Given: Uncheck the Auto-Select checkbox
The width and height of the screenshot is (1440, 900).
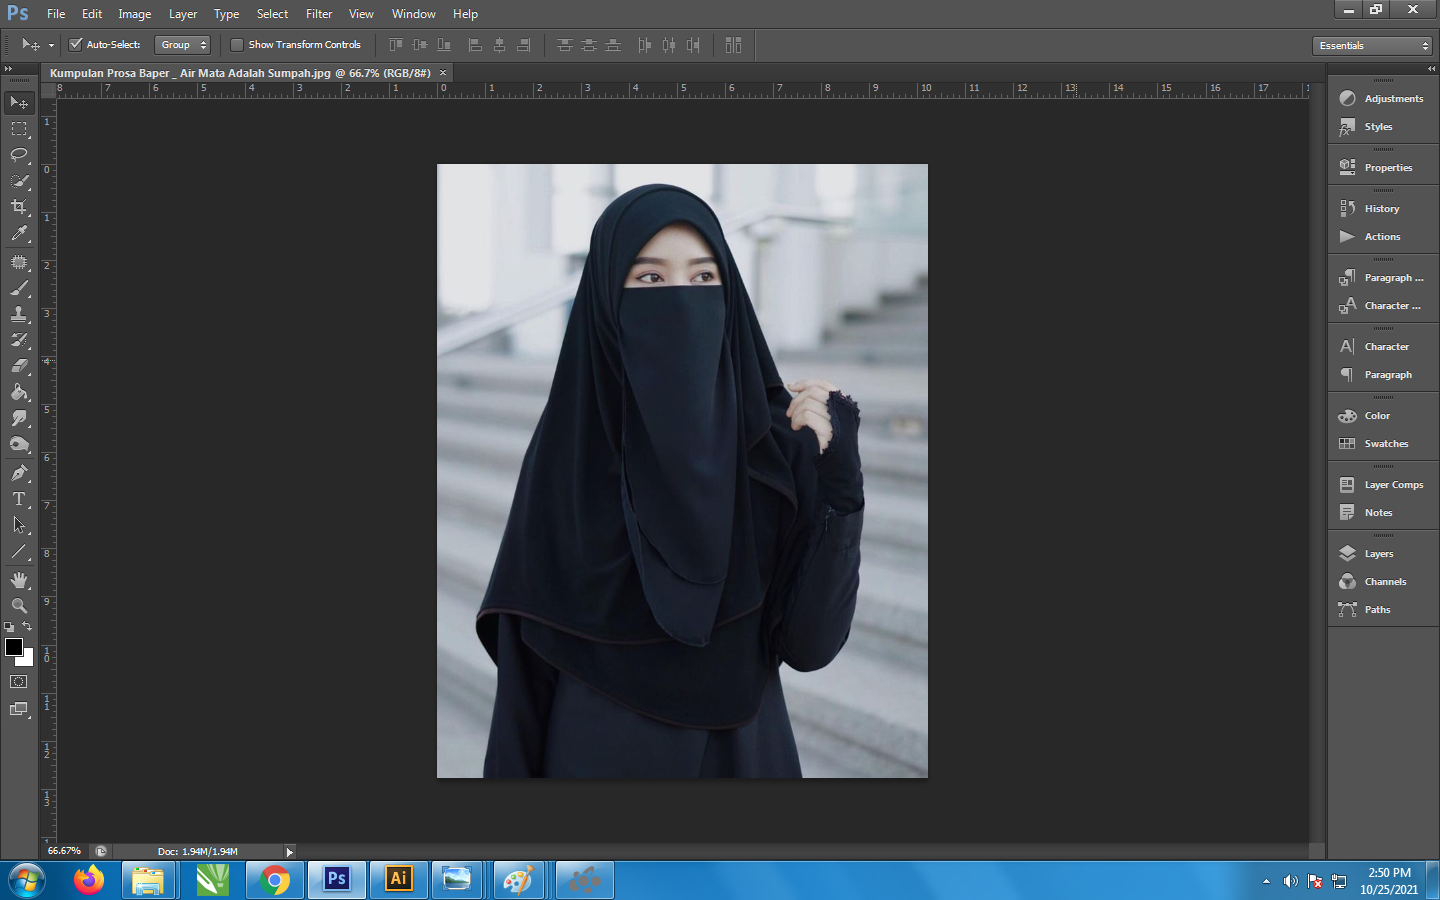Looking at the screenshot, I should (75, 45).
